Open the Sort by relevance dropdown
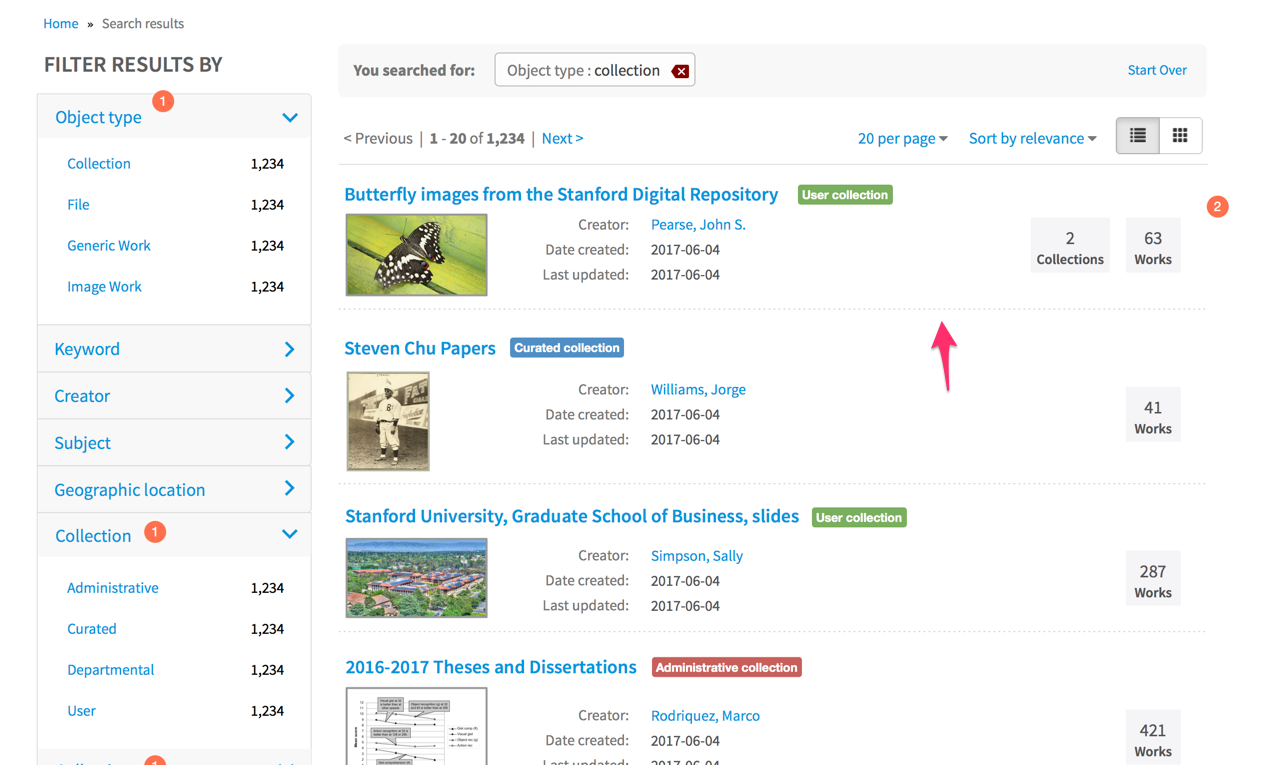The image size is (1283, 765). point(1032,138)
